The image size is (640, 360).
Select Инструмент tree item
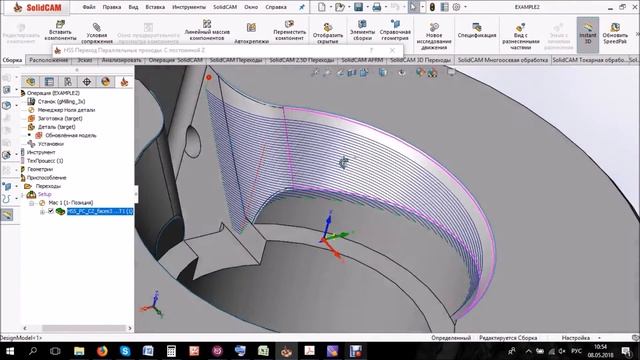coord(38,152)
